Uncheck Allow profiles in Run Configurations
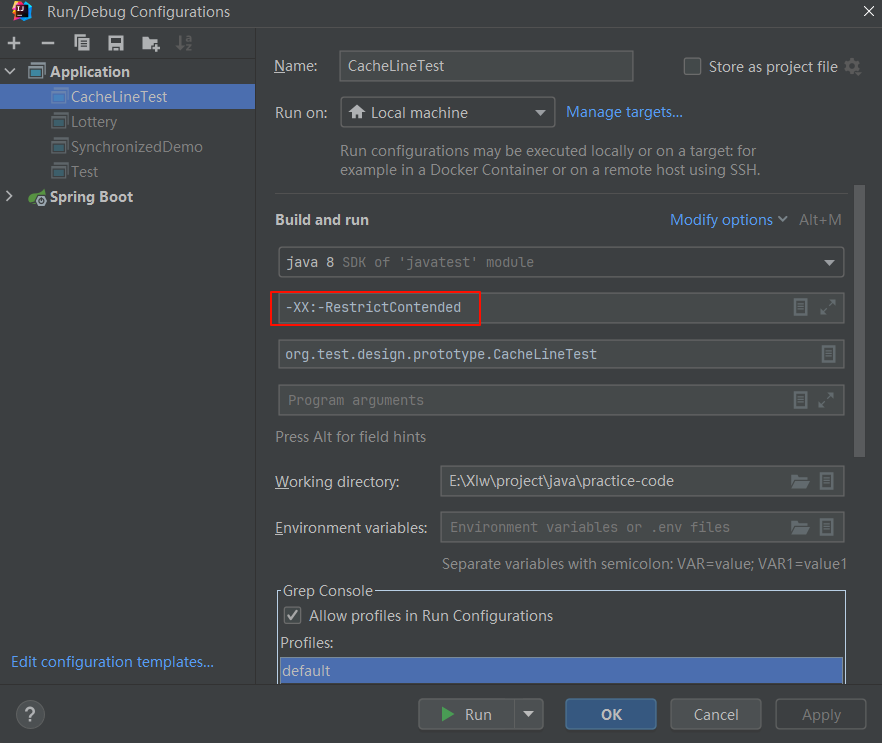This screenshot has width=882, height=743. coord(292,616)
